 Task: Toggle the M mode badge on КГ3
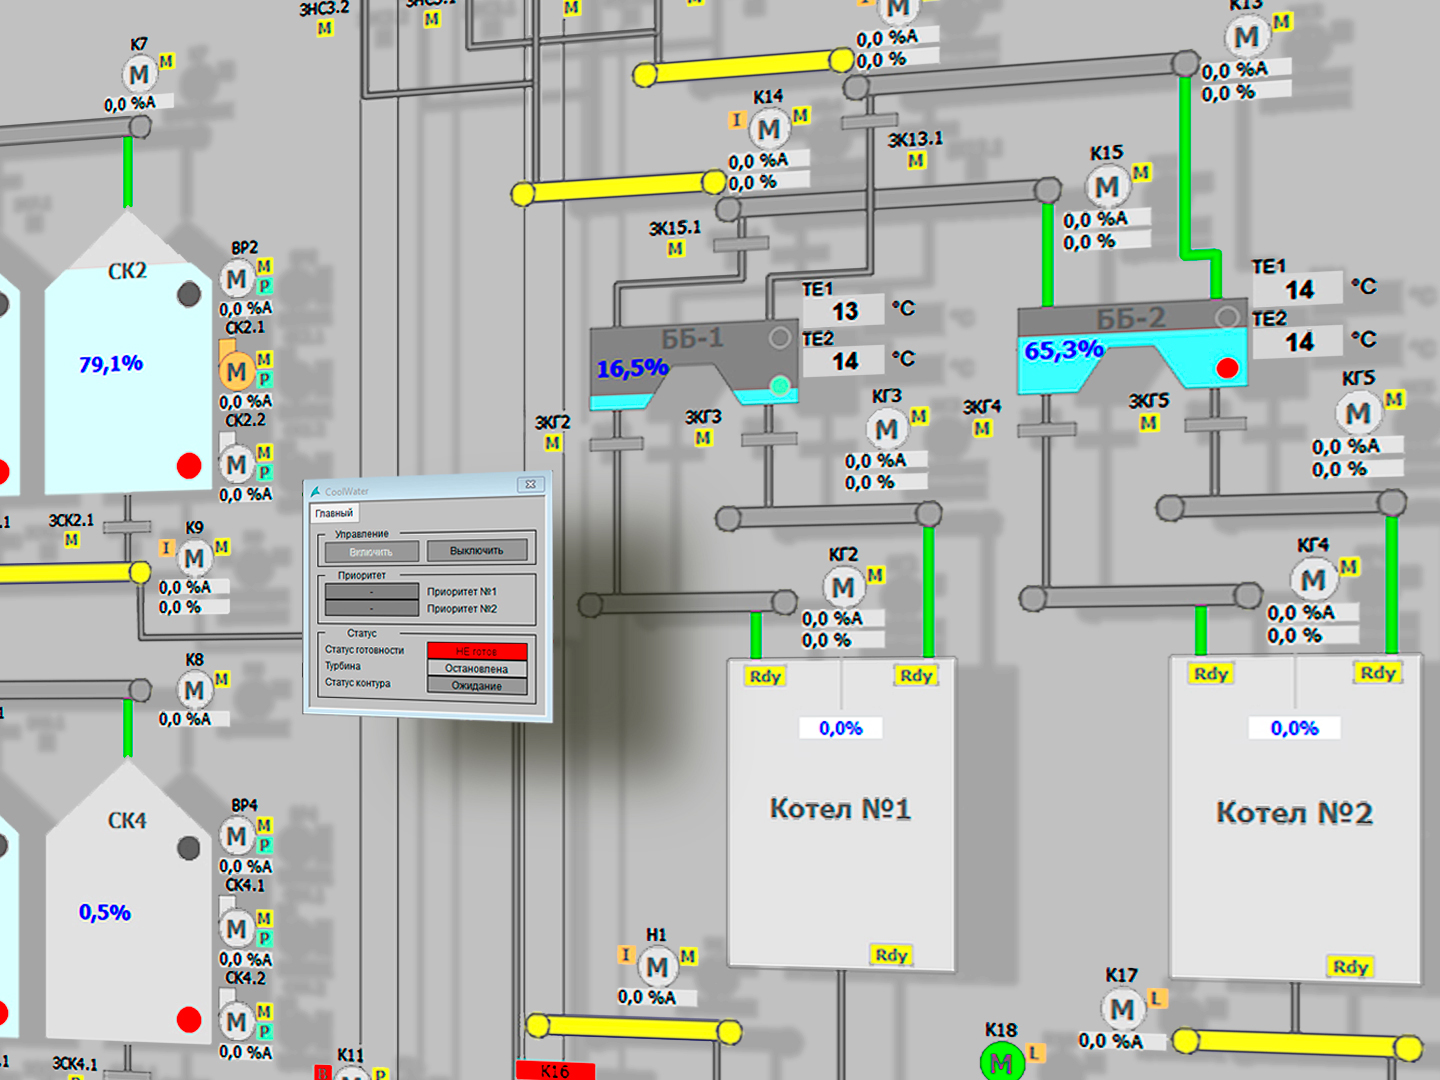(x=919, y=416)
